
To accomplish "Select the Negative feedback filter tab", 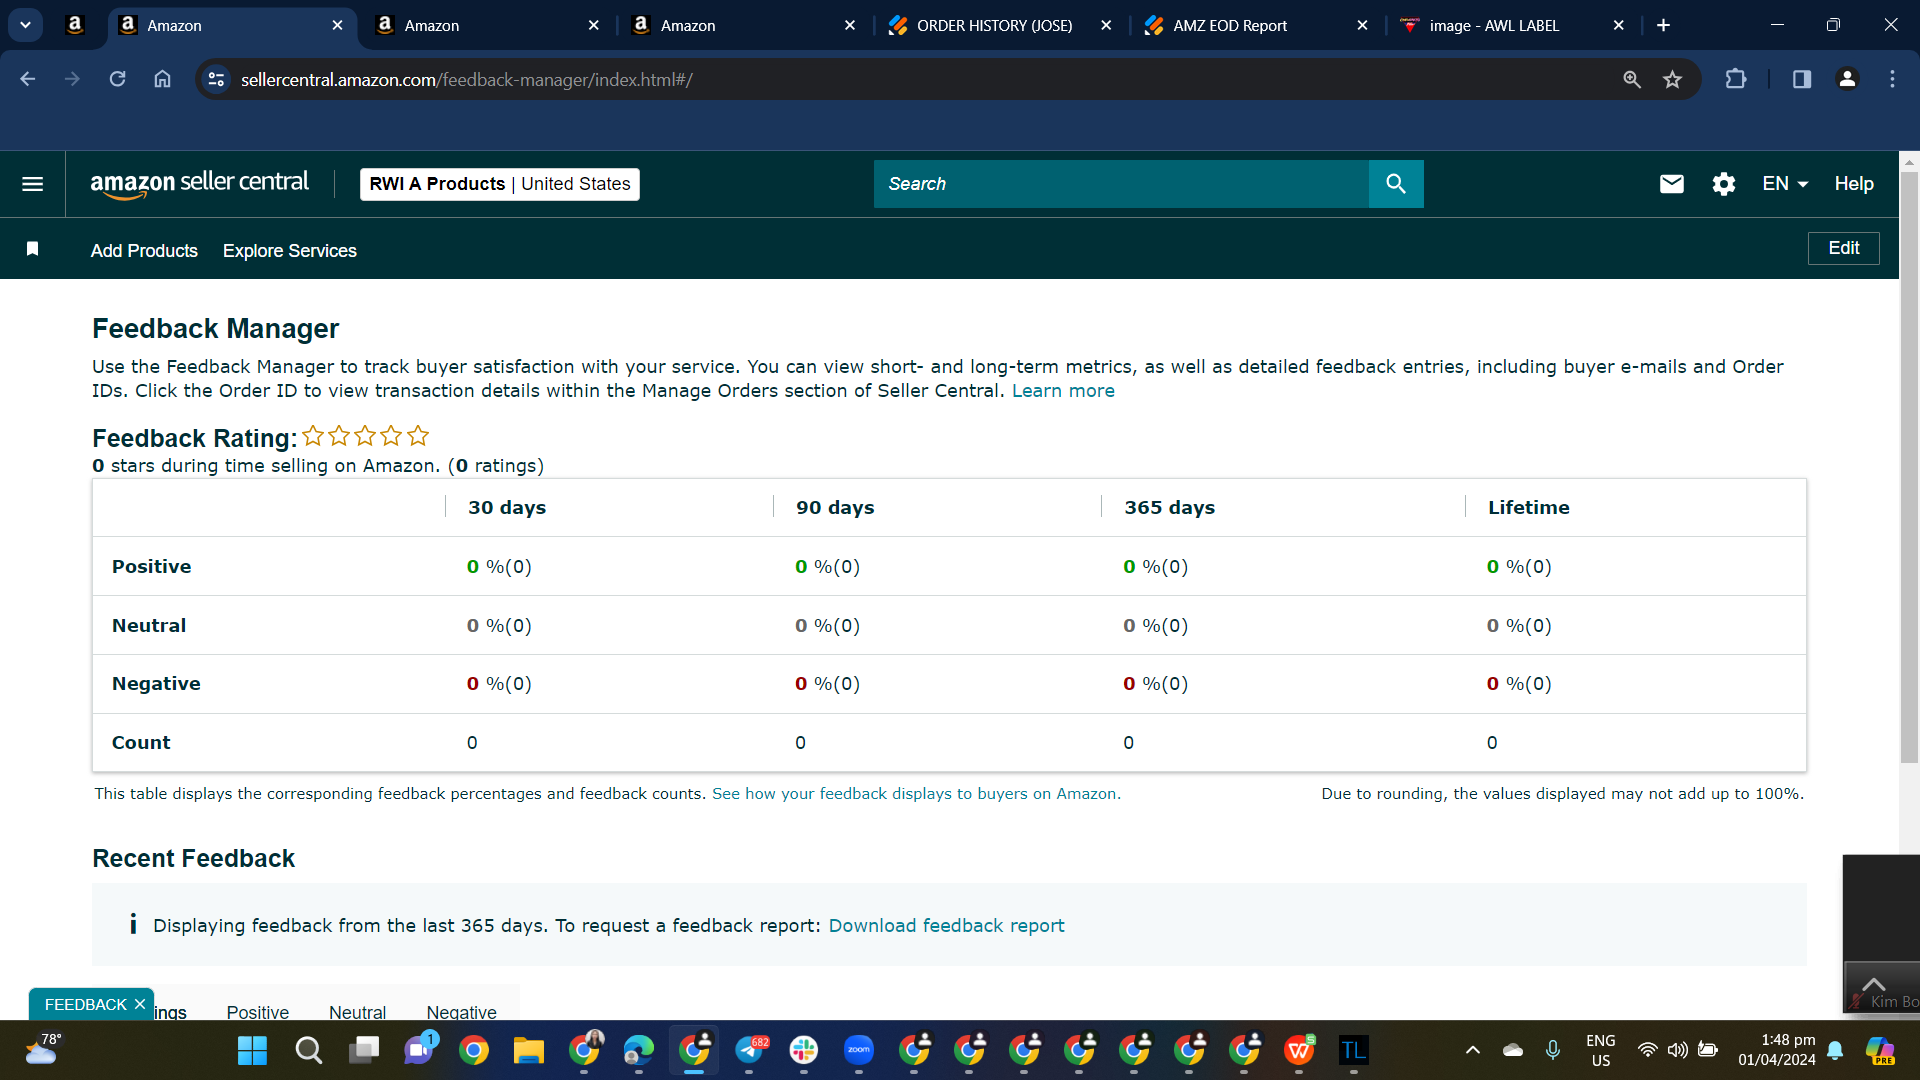I will pos(461,1011).
